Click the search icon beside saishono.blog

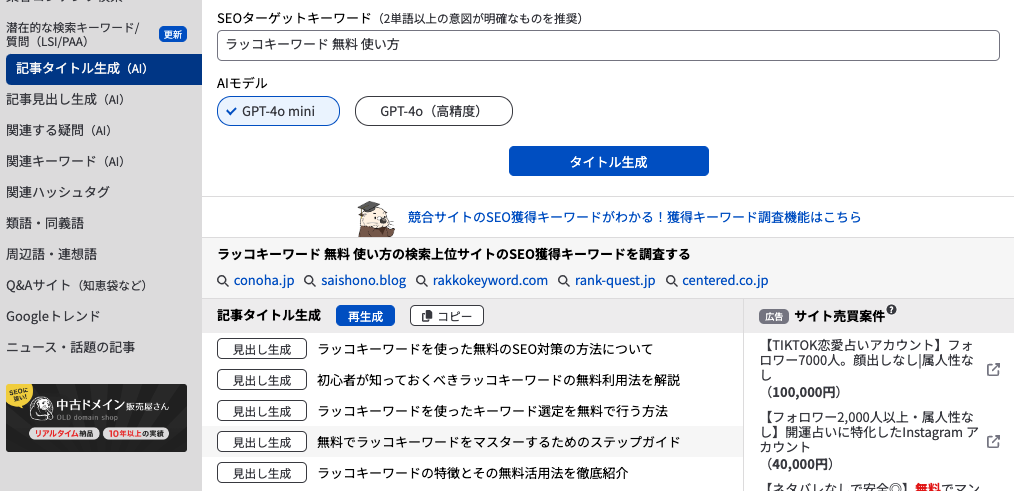pos(310,281)
